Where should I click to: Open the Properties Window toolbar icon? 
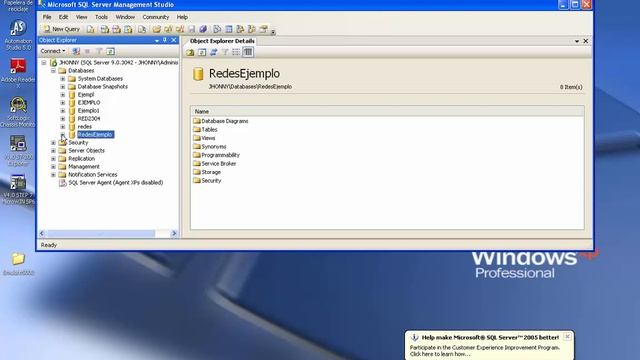point(264,29)
